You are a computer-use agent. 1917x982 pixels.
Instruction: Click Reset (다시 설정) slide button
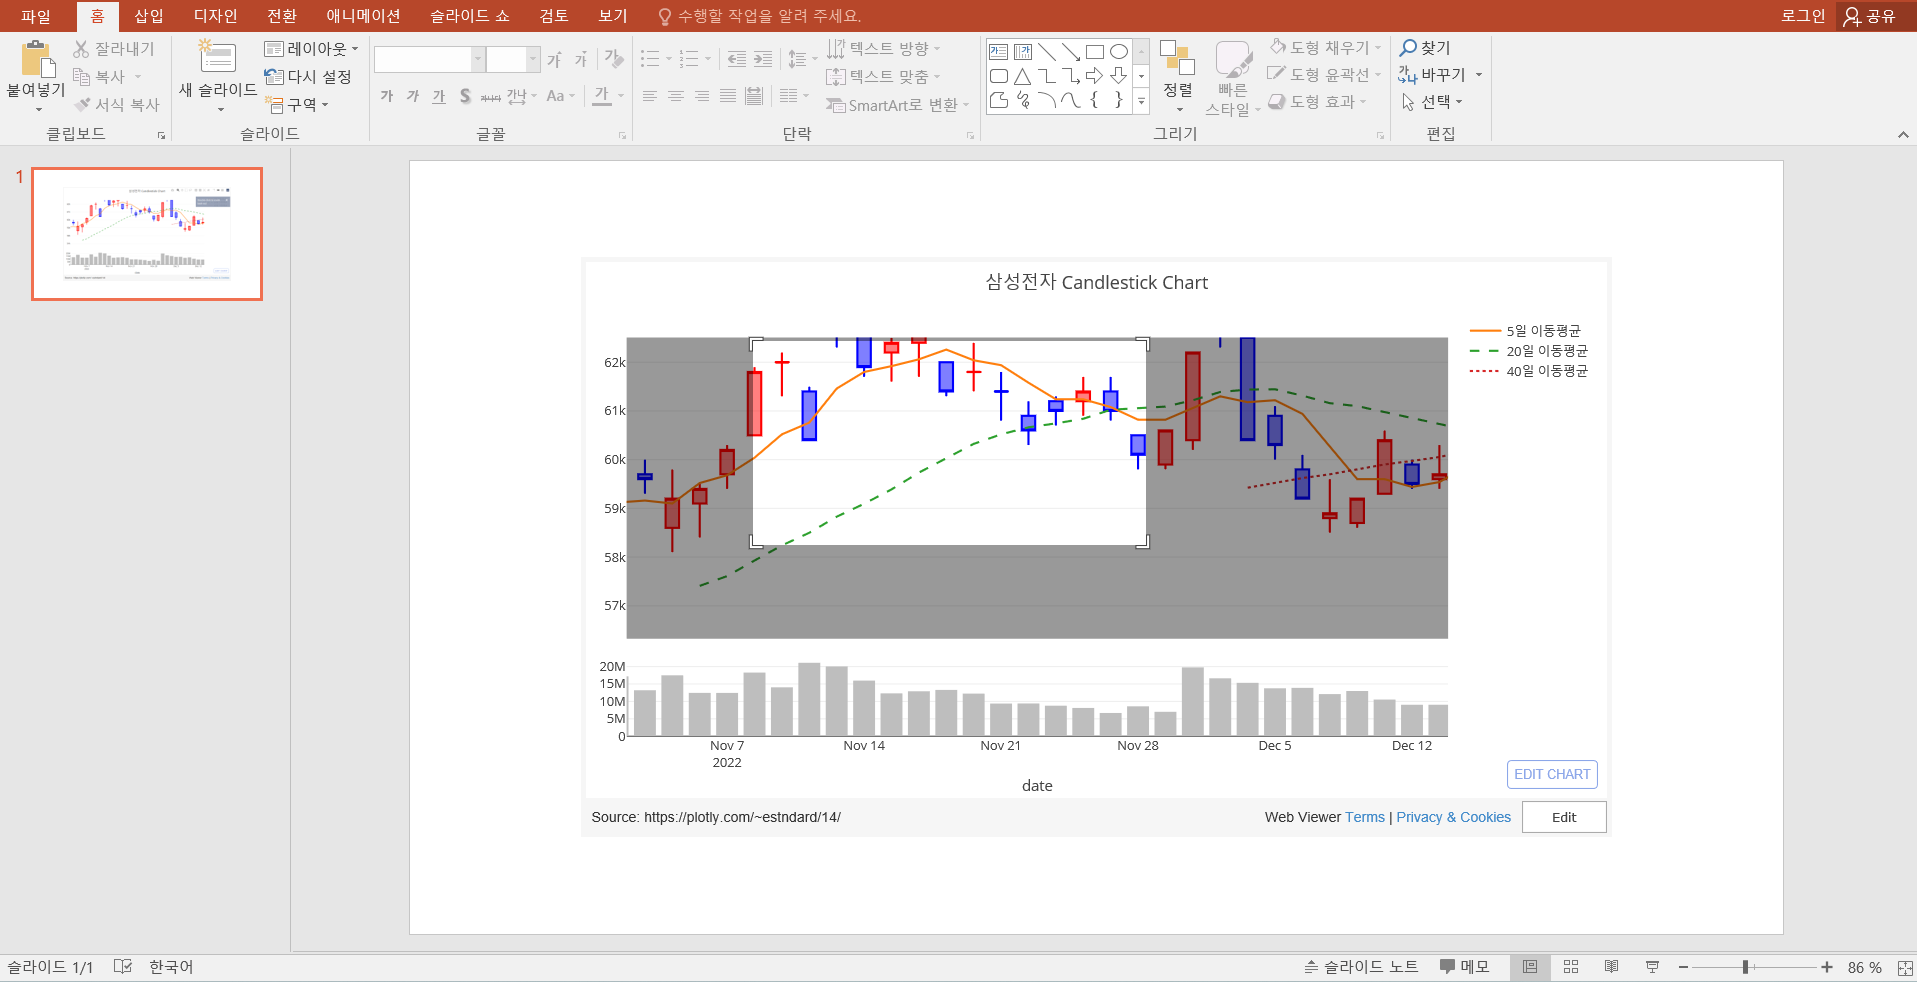point(308,77)
